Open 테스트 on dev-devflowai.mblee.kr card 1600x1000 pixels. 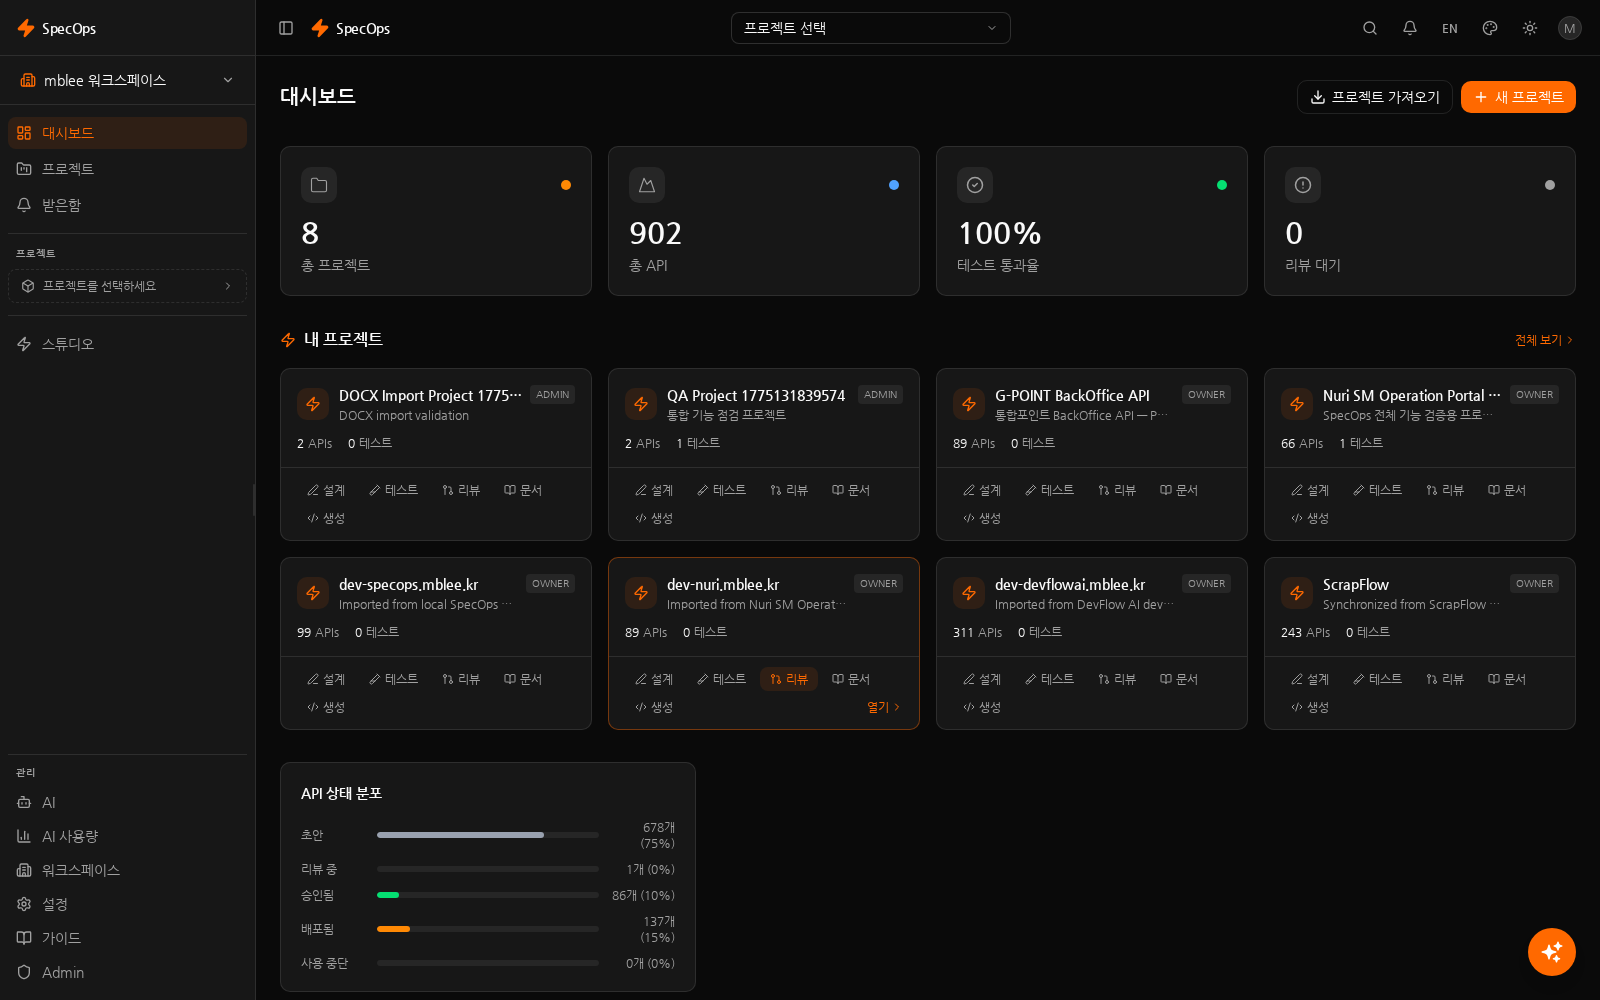coord(1050,679)
